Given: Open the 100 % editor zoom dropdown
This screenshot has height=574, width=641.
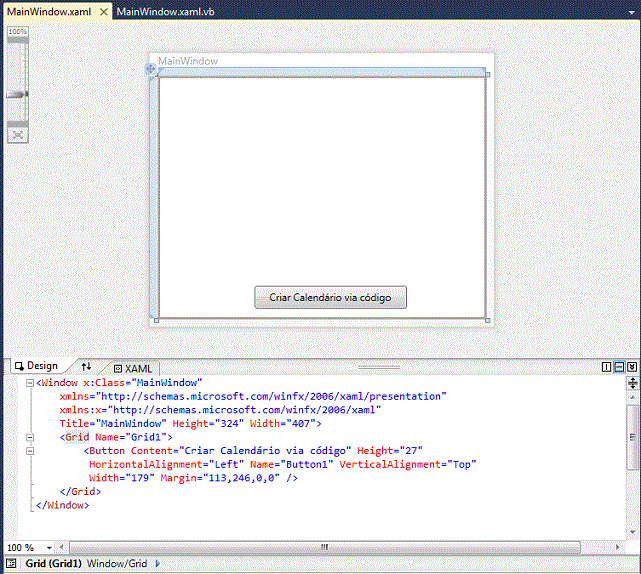Looking at the screenshot, I should 49,547.
